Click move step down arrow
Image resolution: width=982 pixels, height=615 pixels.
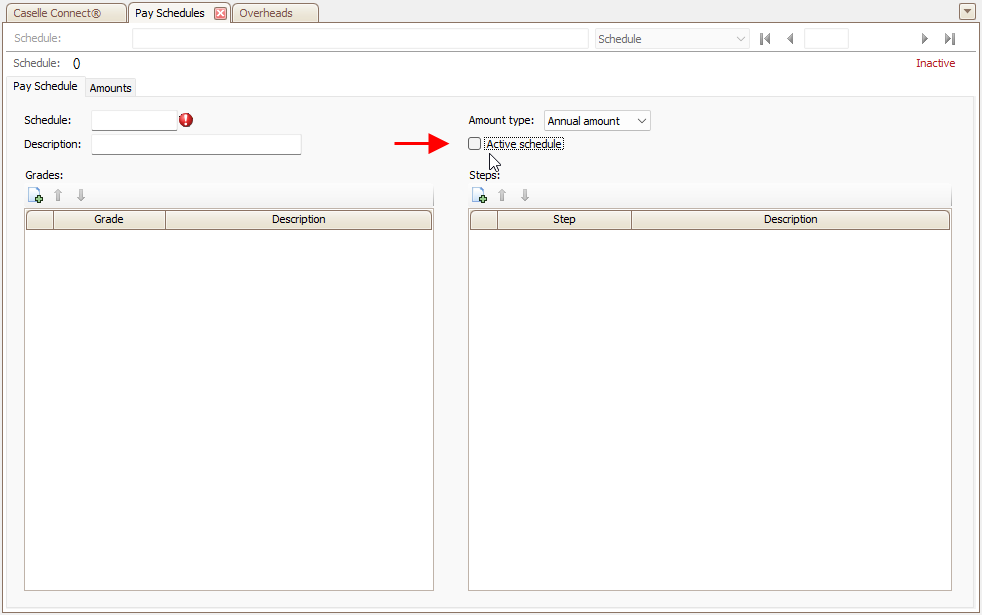(525, 196)
